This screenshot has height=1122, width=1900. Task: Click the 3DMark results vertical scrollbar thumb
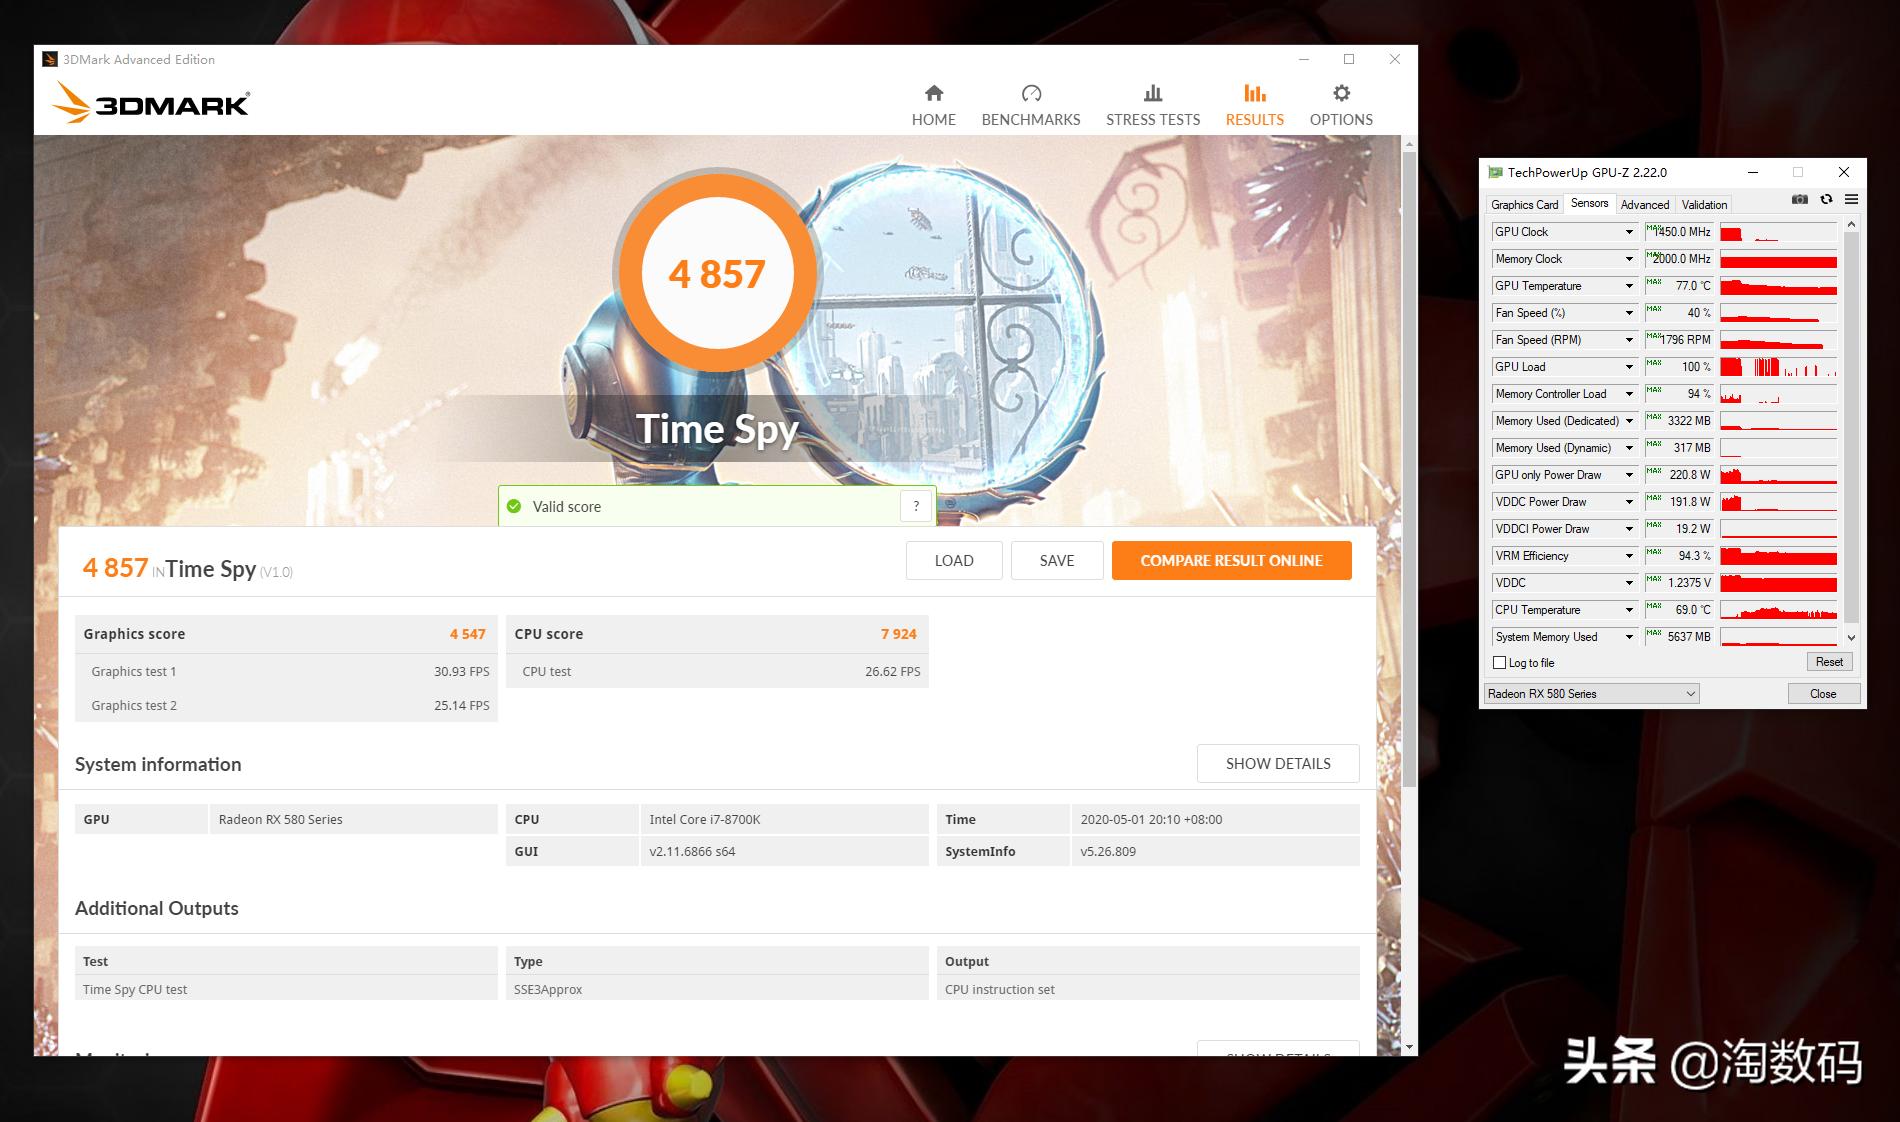(x=1409, y=470)
